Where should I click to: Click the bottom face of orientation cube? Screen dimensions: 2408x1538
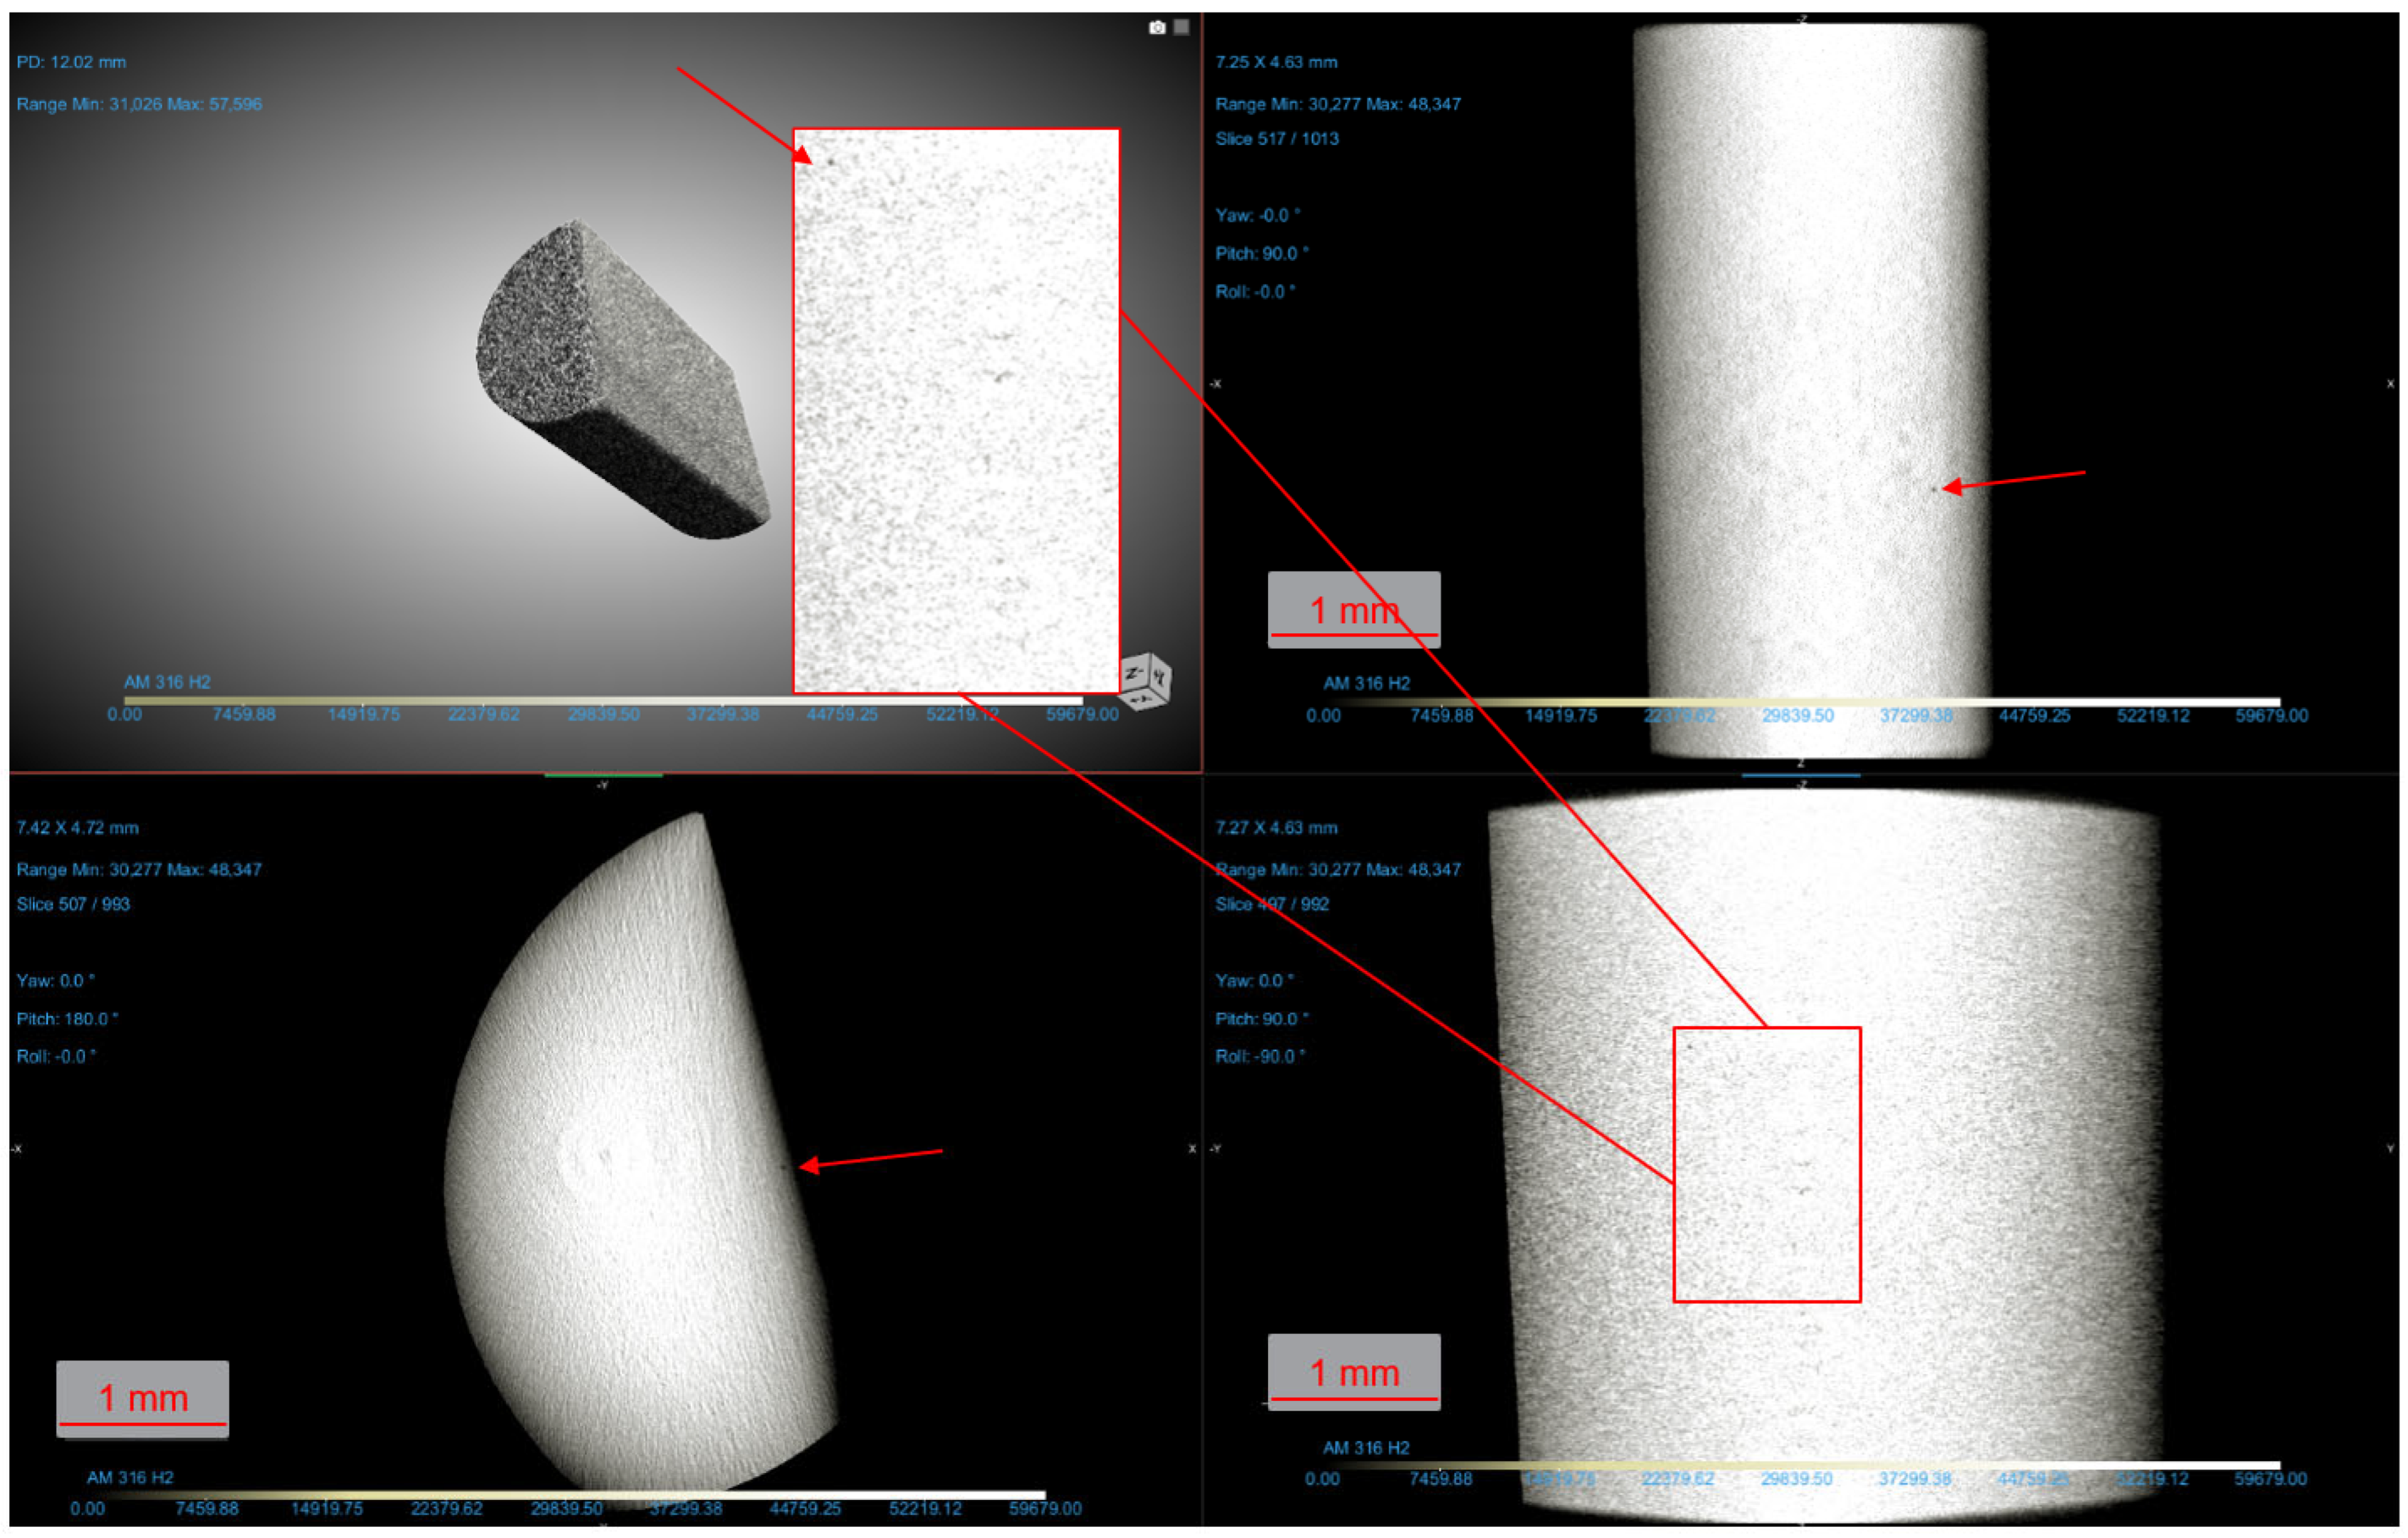pyautogui.click(x=1143, y=700)
